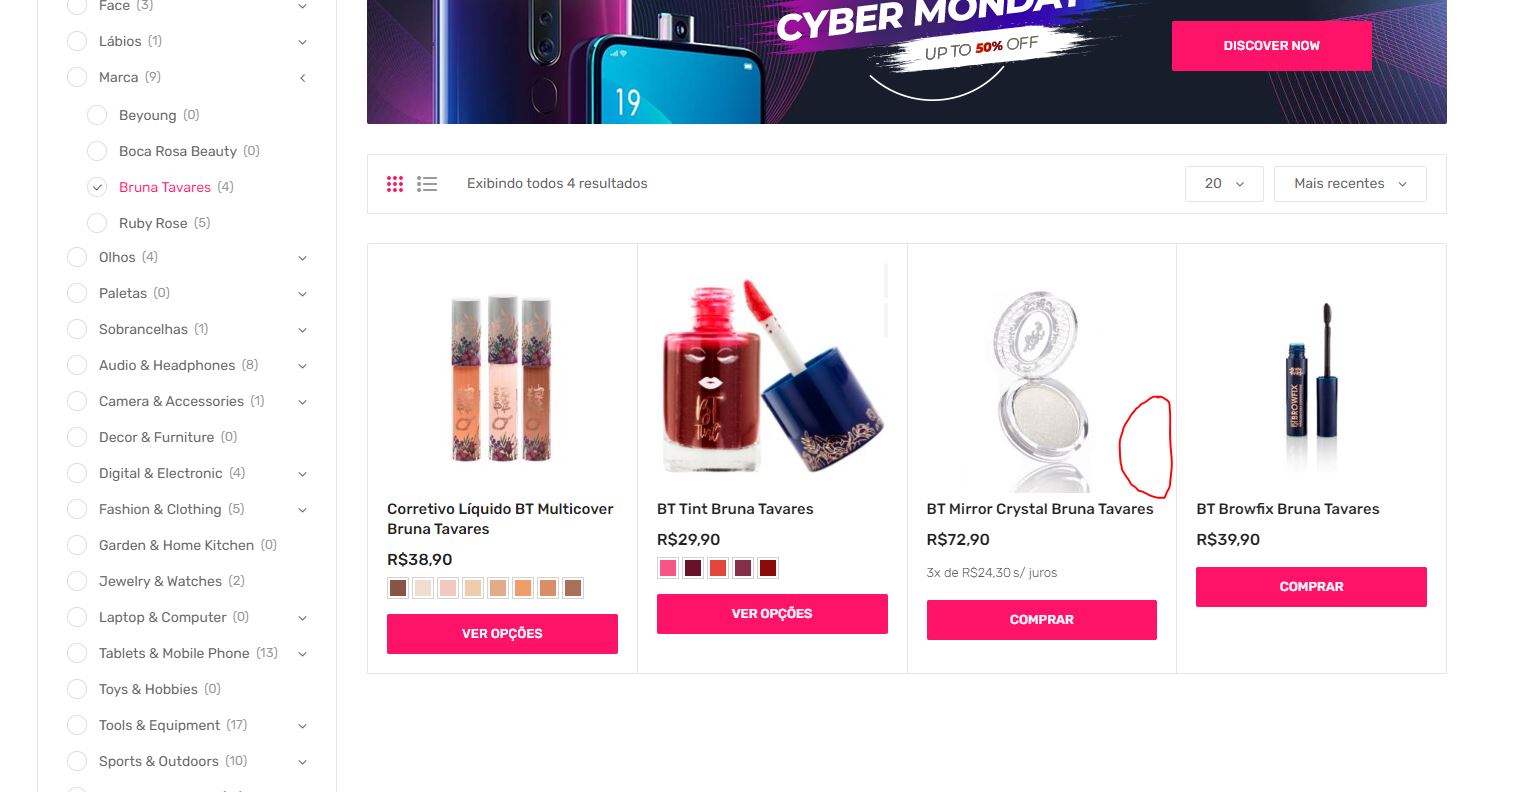
Task: Collapse the Marca category chevron
Action: click(302, 78)
